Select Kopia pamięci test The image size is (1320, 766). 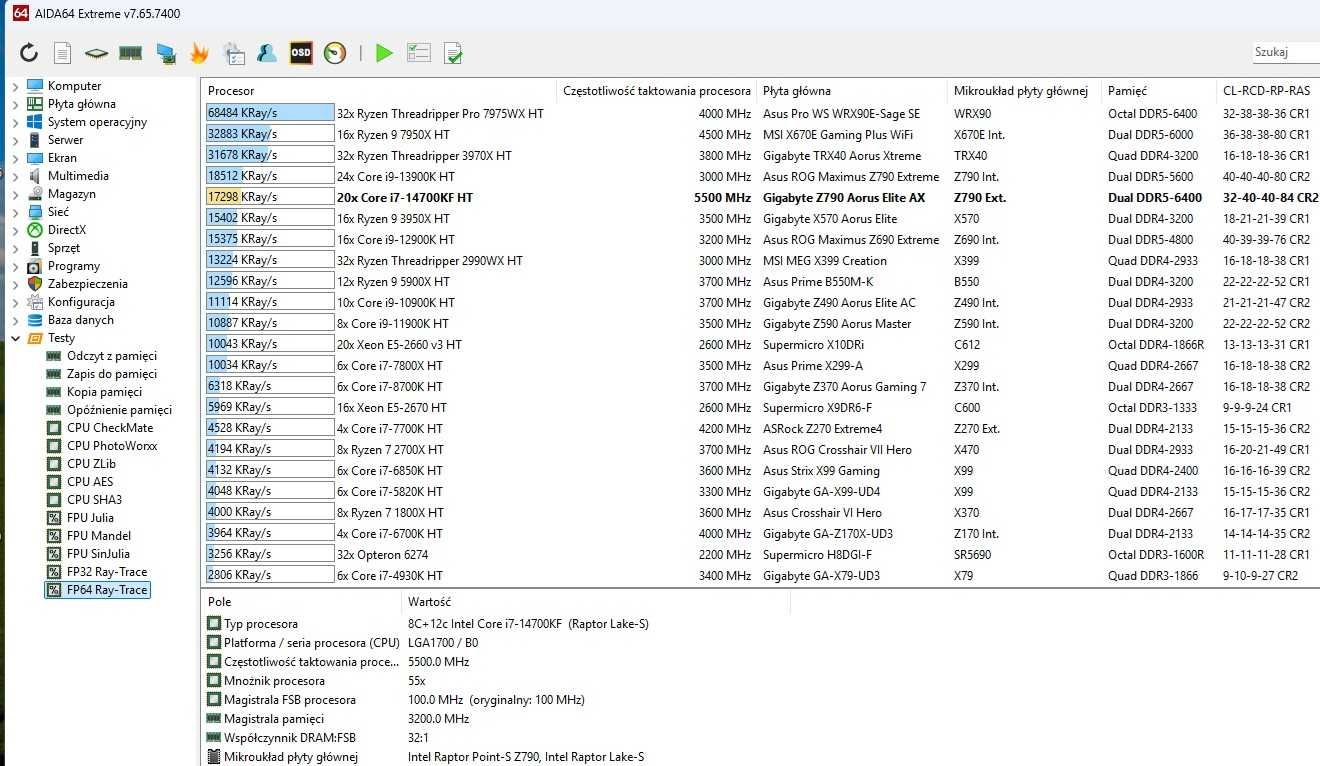[x=105, y=392]
